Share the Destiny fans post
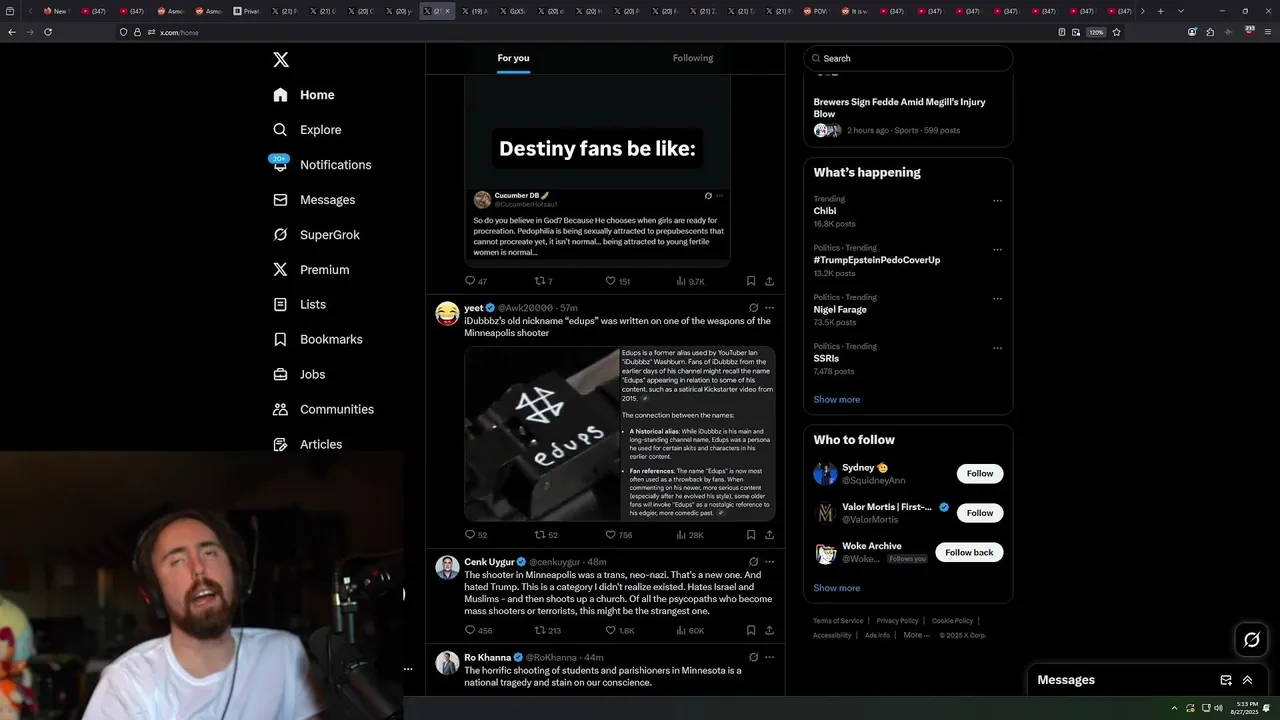The width and height of the screenshot is (1280, 720). [x=769, y=281]
